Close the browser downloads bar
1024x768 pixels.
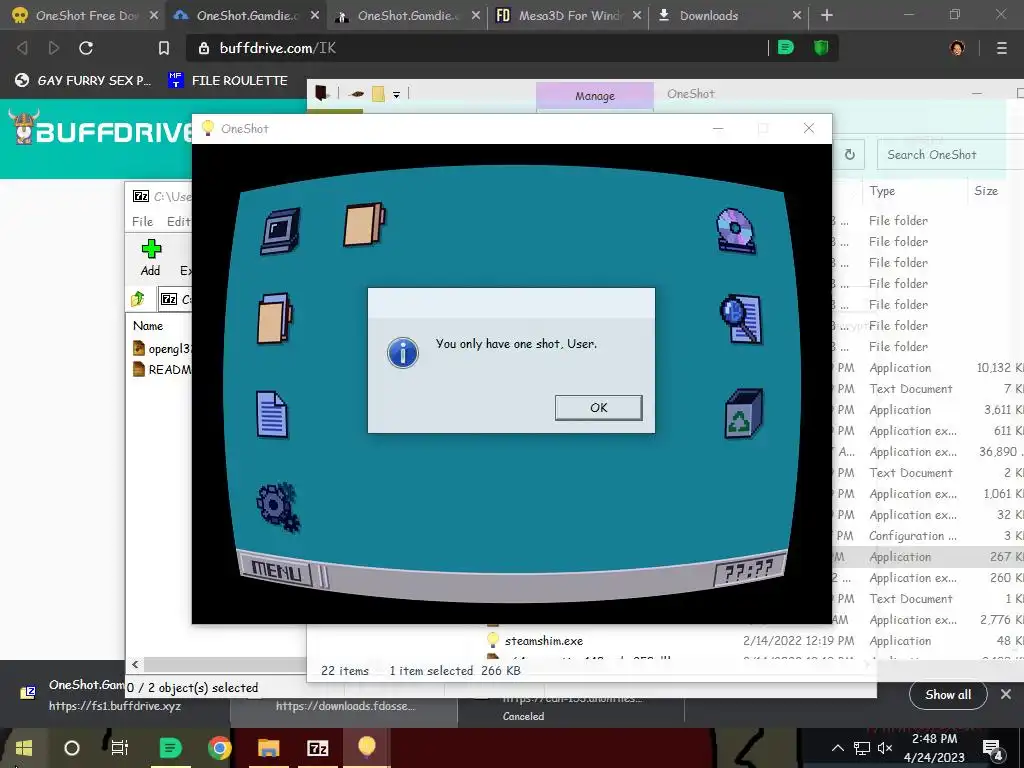coord(1006,694)
